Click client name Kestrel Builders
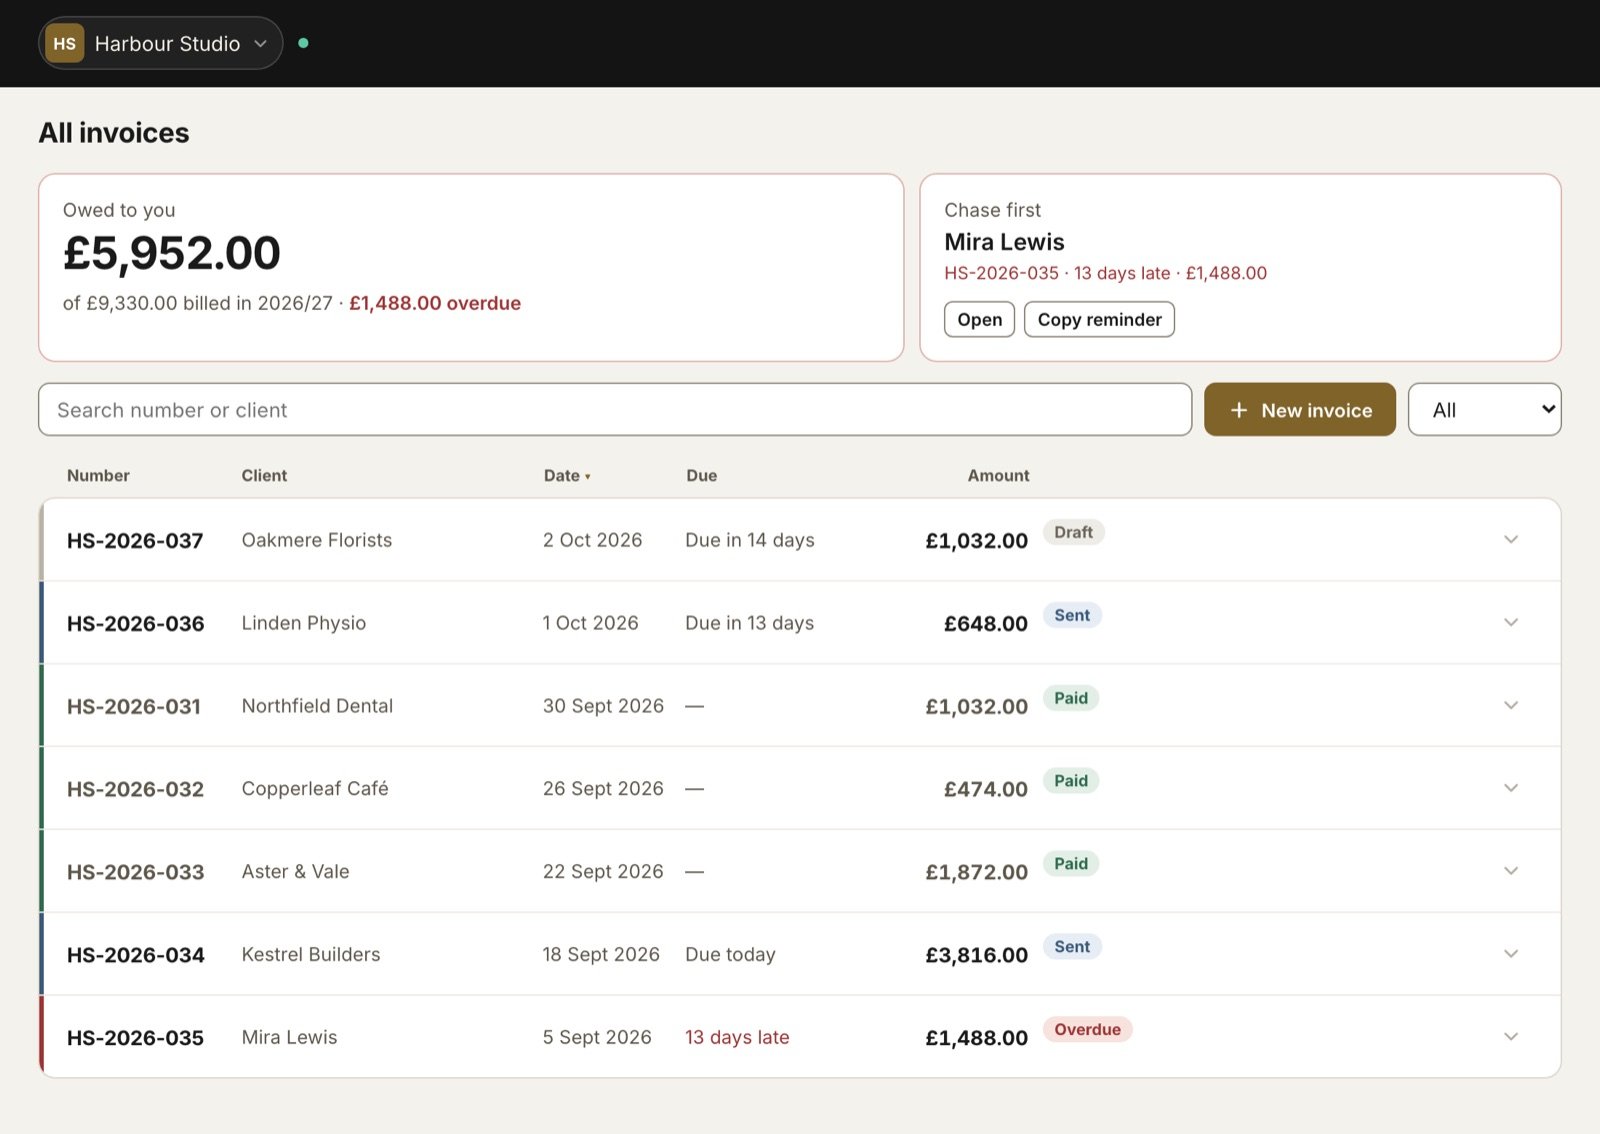Viewport: 1600px width, 1134px height. pyautogui.click(x=311, y=955)
